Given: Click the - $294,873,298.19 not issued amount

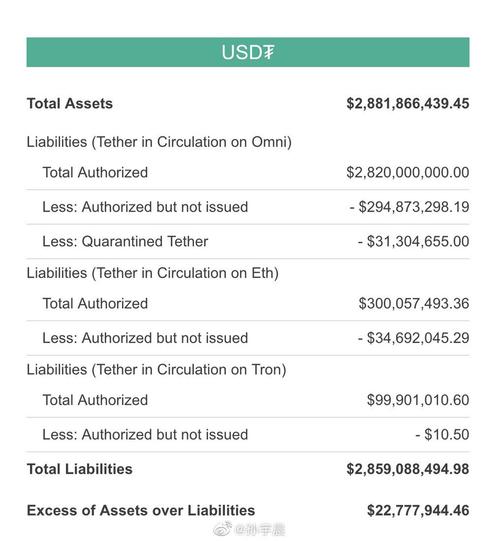Looking at the screenshot, I should point(409,207).
